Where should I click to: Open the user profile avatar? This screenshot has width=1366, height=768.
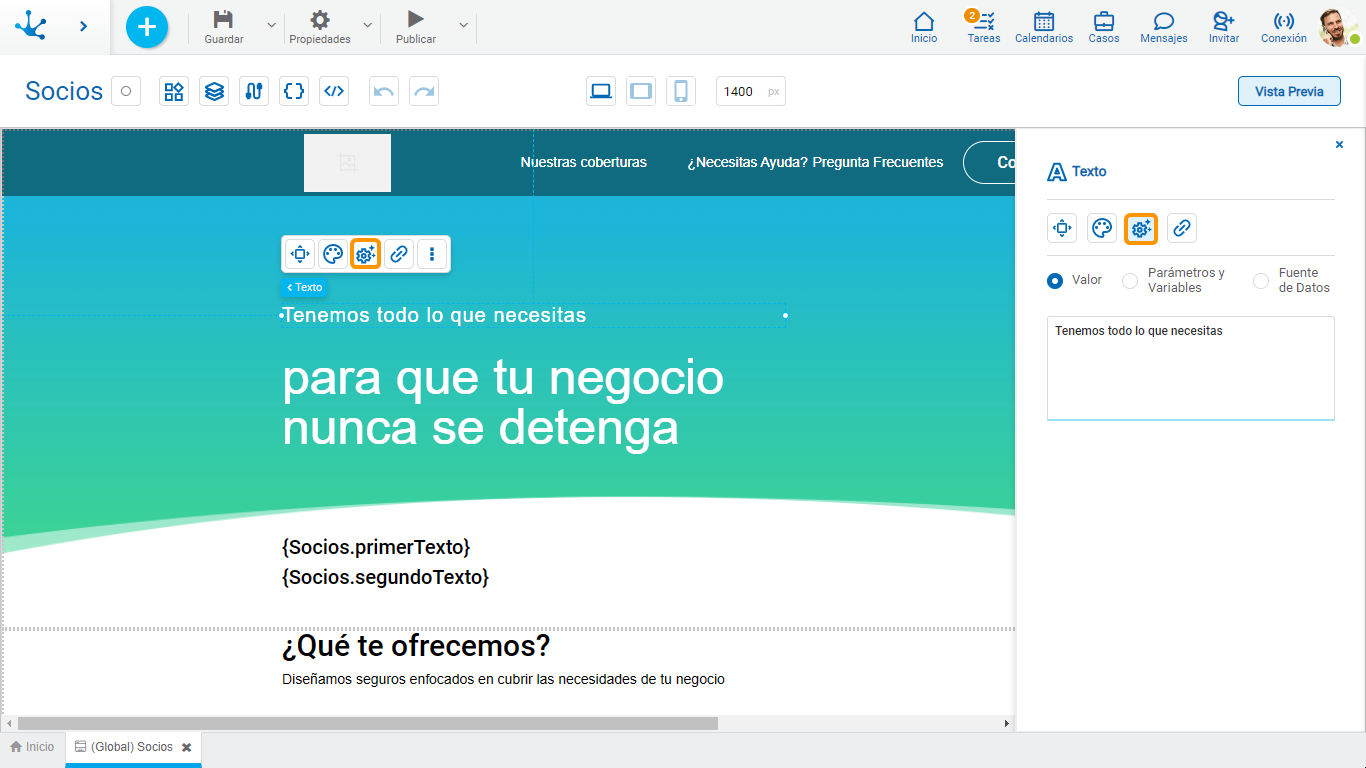pyautogui.click(x=1337, y=27)
